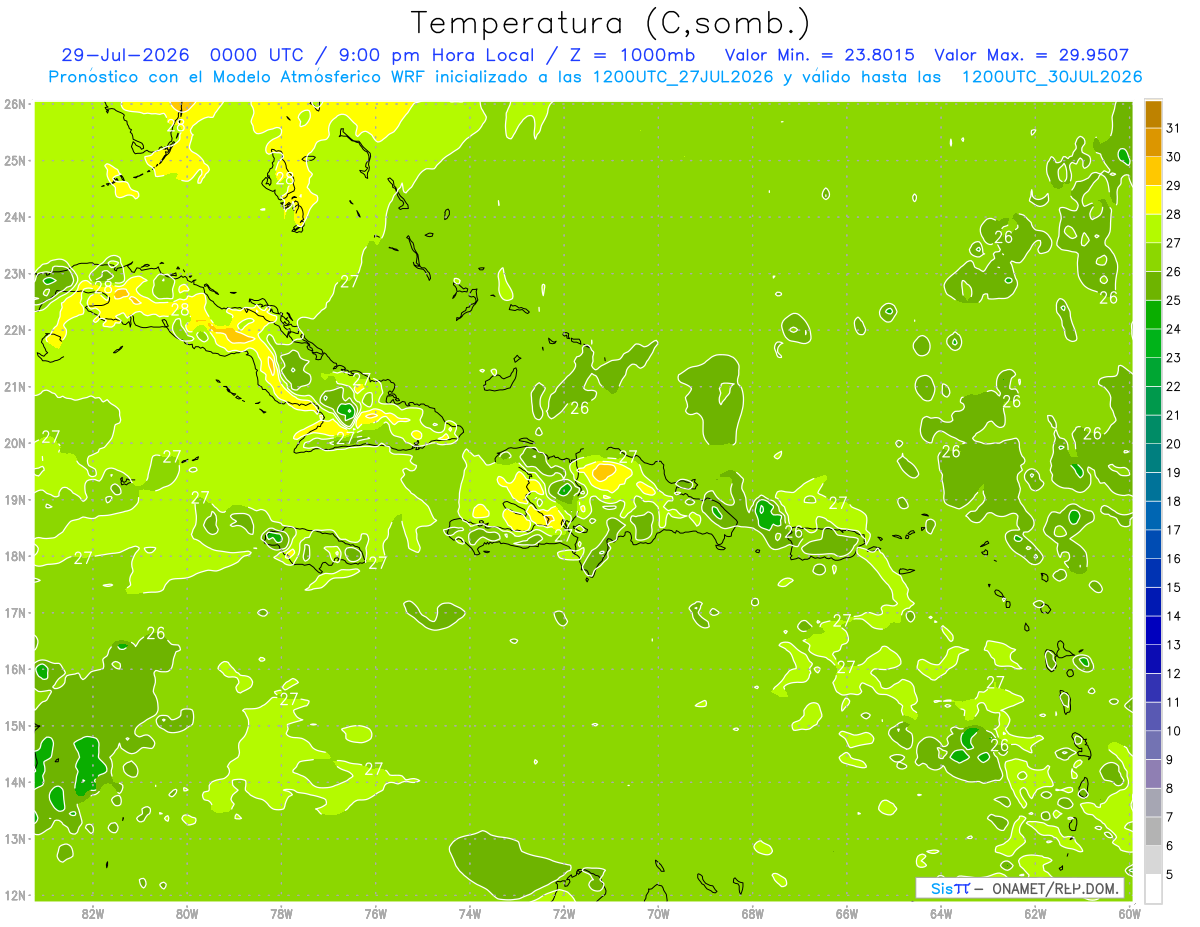Click the light orange swatch between 29 and 30
1200x927 pixels.
[x=1153, y=172]
